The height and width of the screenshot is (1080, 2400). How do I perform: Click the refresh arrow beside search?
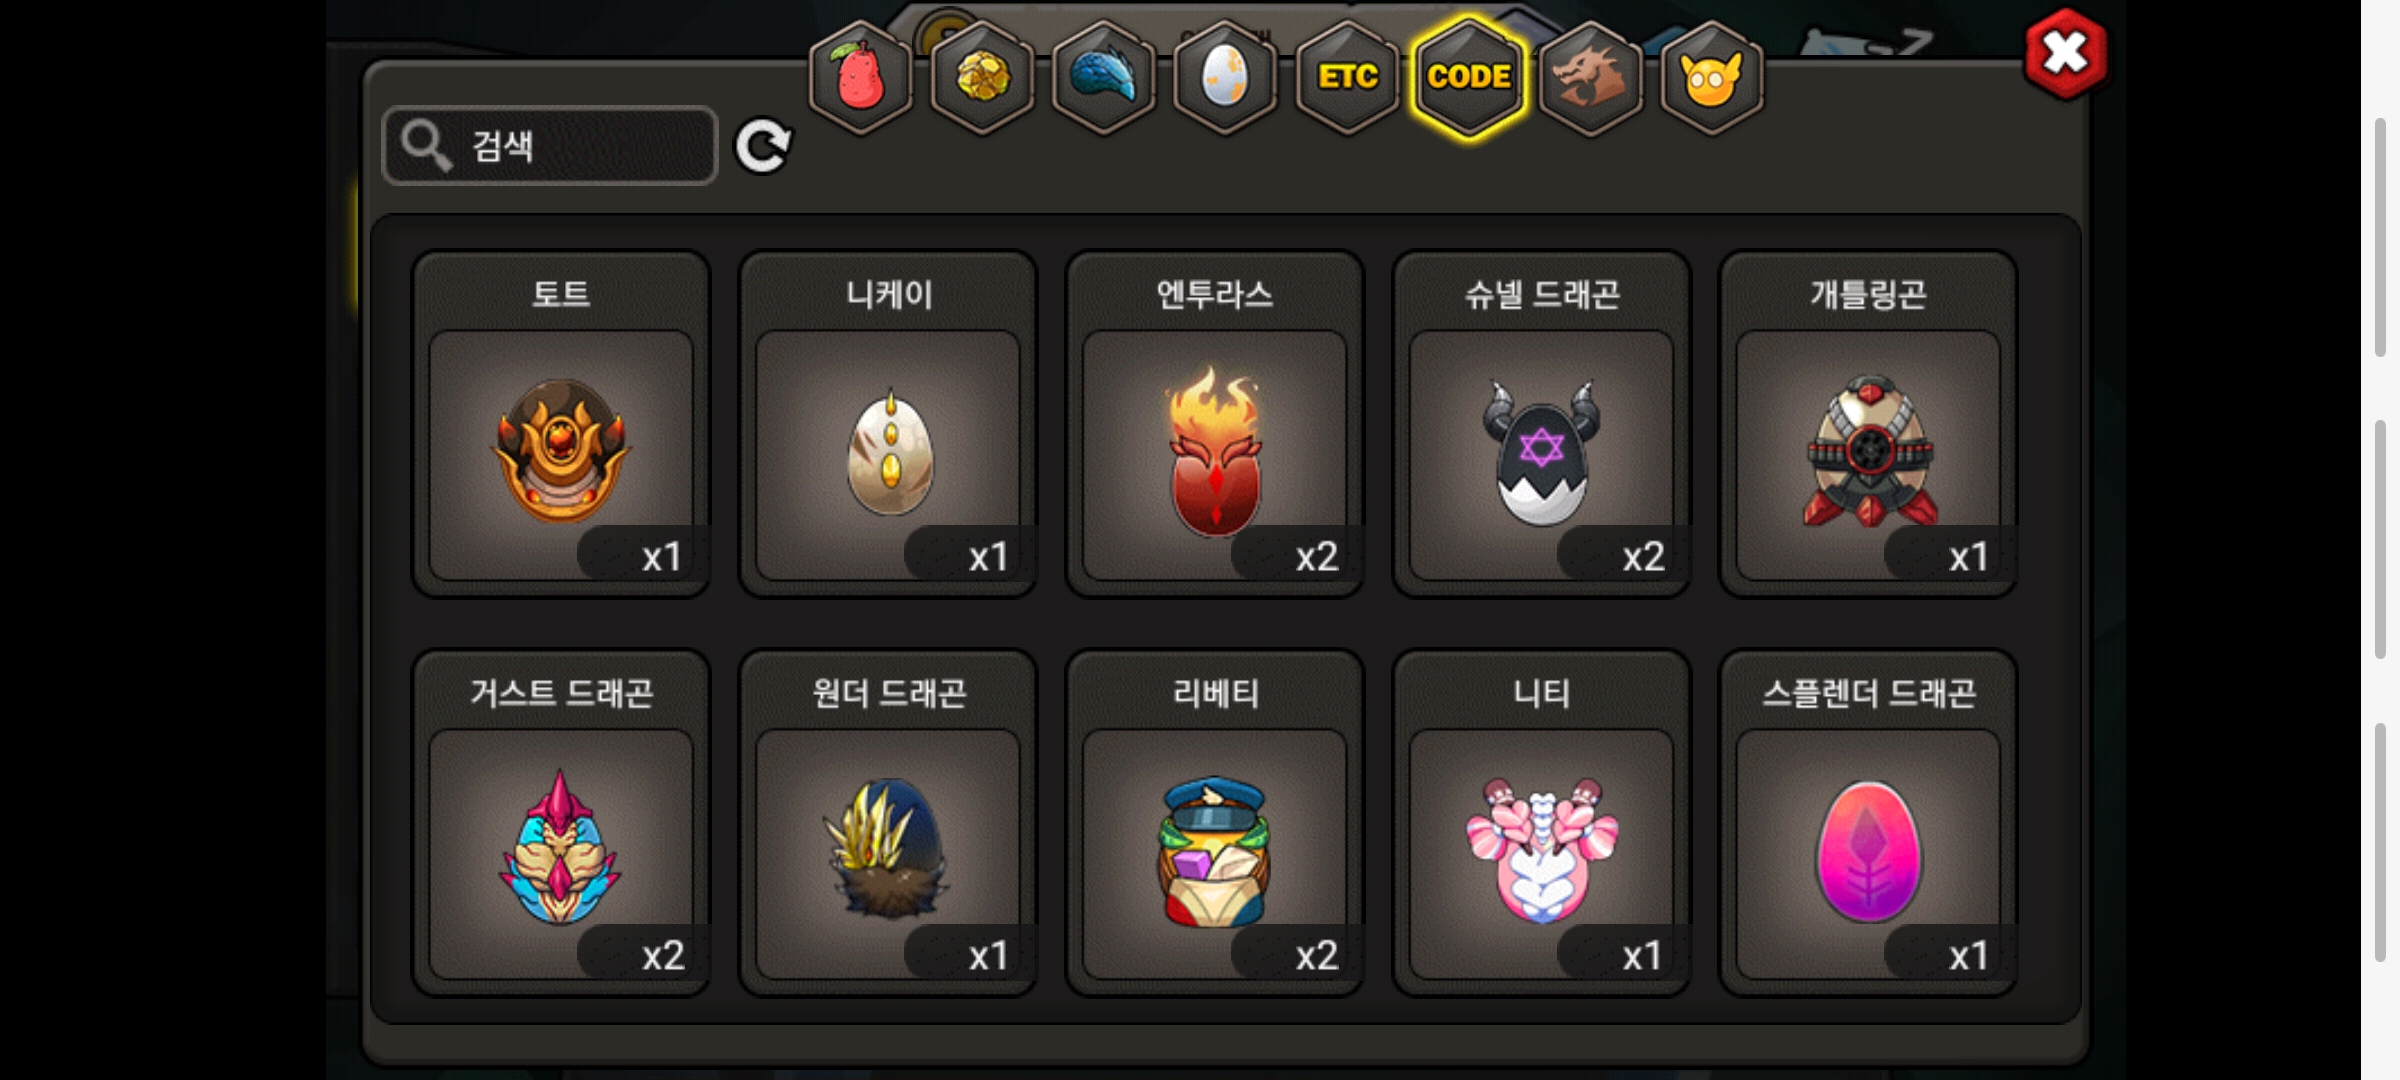click(x=763, y=147)
